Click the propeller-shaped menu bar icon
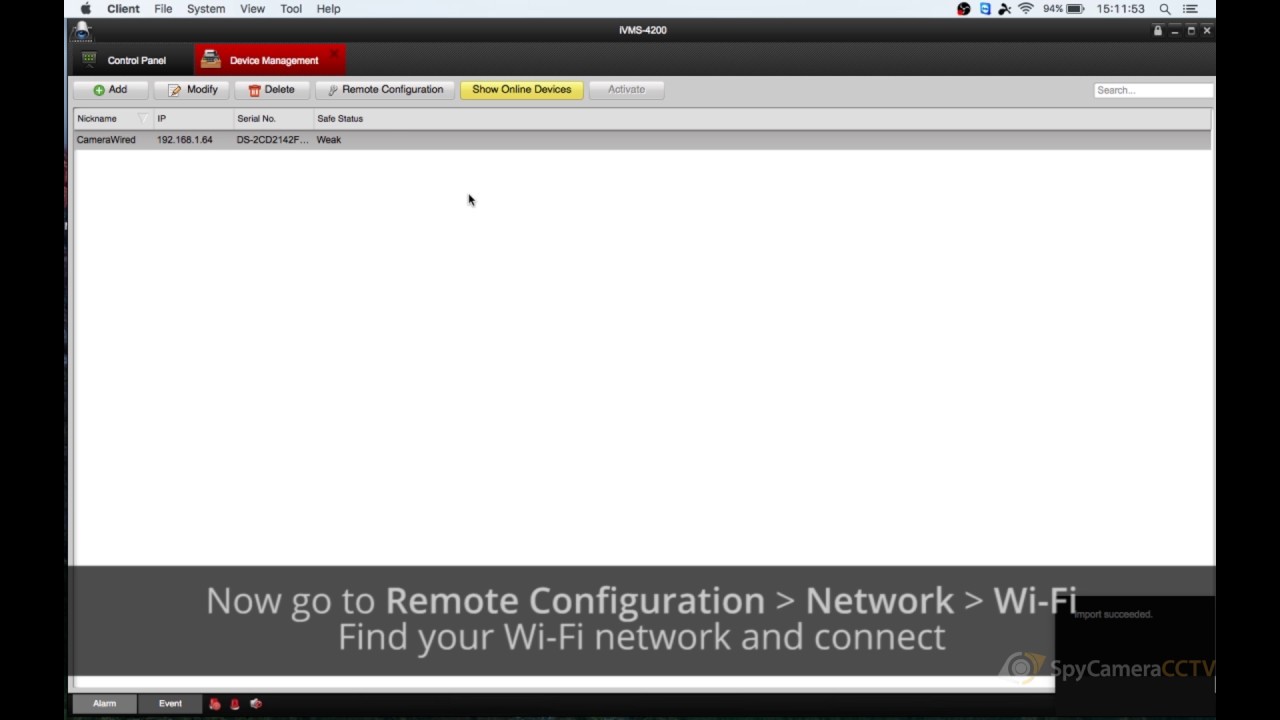Viewport: 1280px width, 720px height. pos(1005,9)
